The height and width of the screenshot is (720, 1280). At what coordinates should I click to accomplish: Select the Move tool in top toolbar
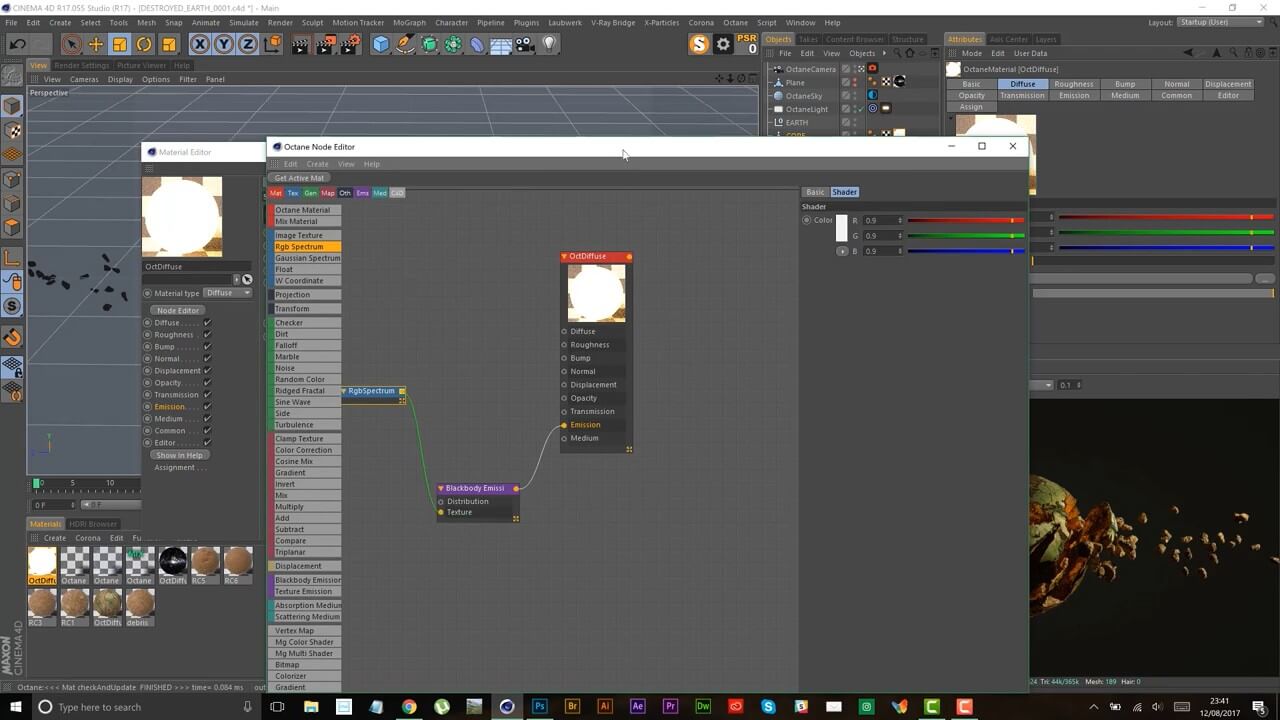coord(96,44)
